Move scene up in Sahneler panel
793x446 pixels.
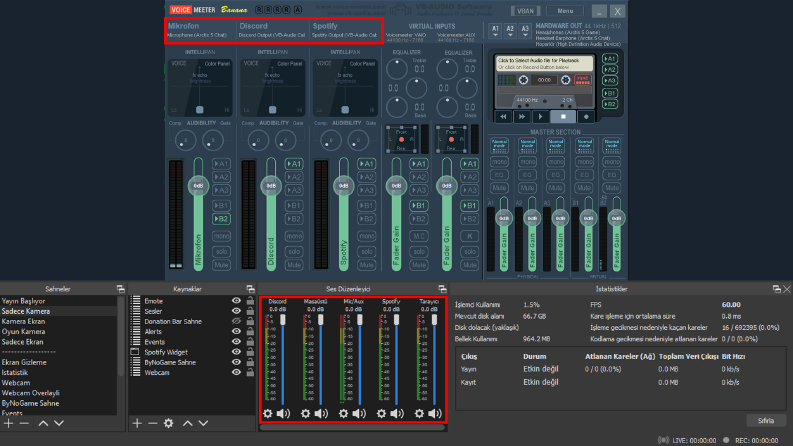tap(43, 423)
